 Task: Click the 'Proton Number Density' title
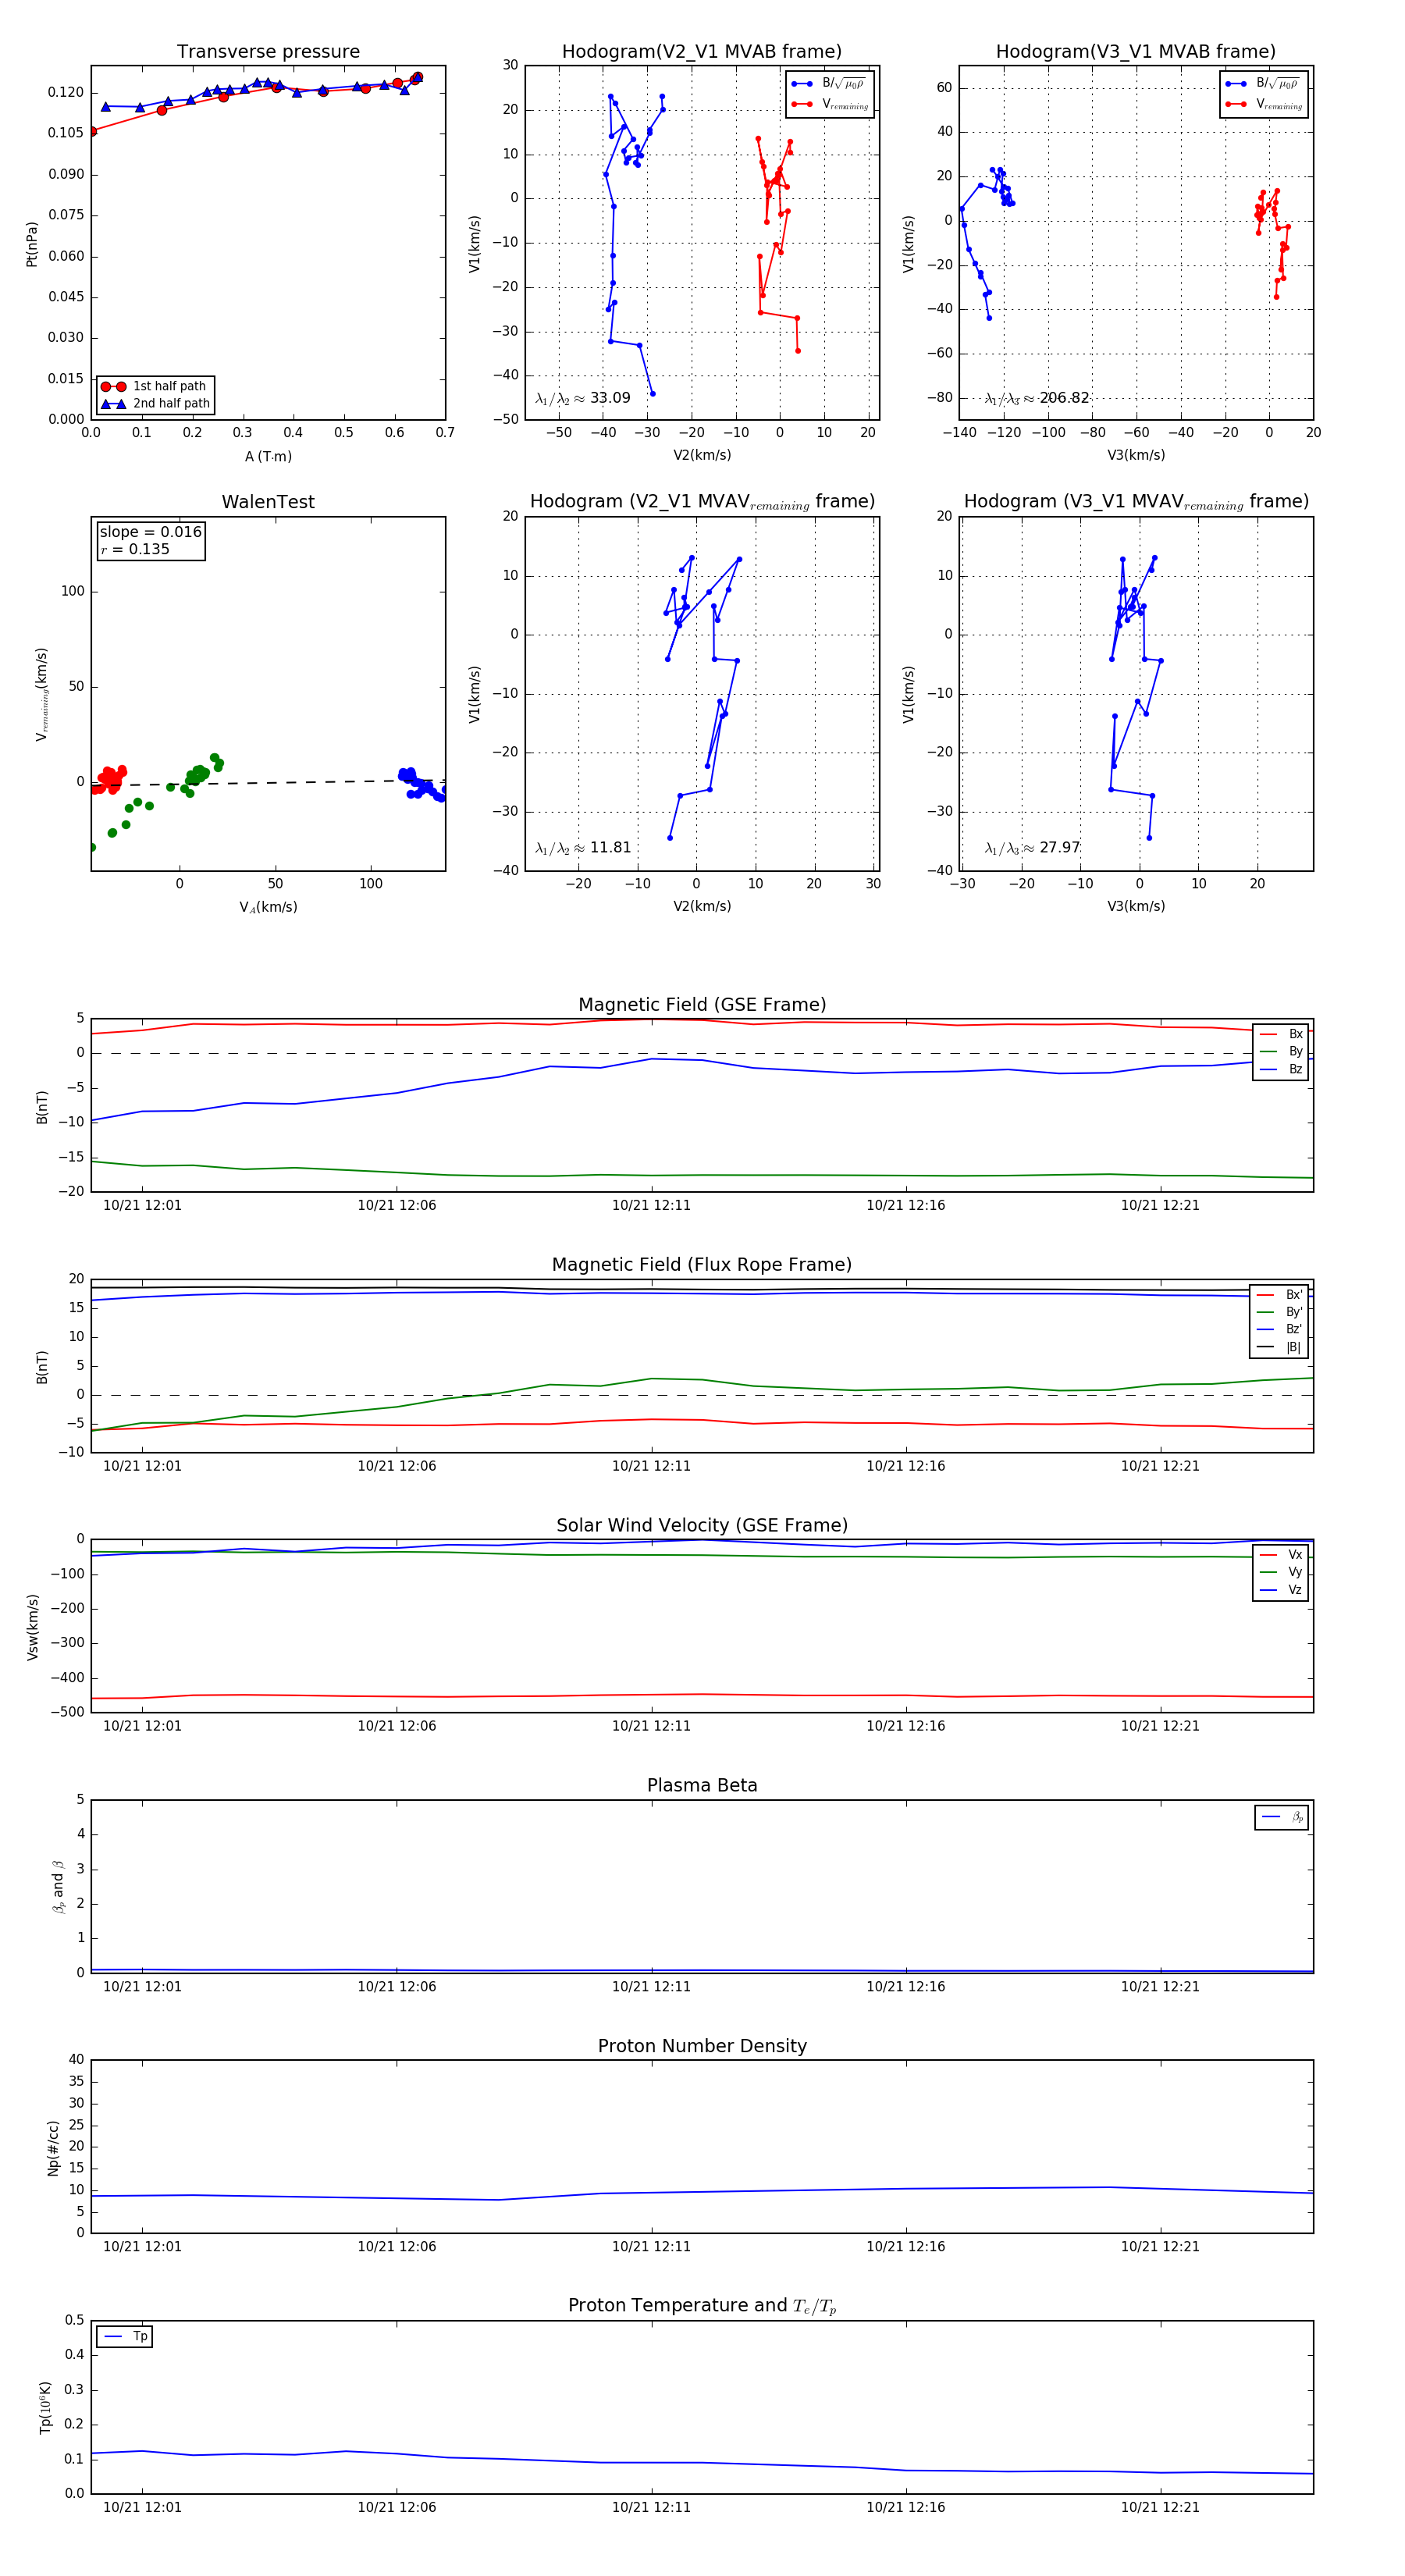[x=702, y=2046]
